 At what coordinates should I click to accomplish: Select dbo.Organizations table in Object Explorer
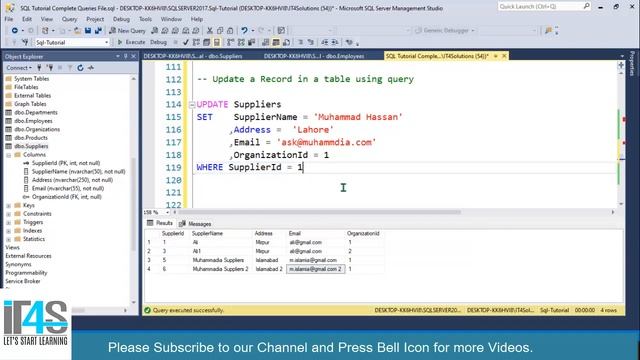pyautogui.click(x=37, y=129)
